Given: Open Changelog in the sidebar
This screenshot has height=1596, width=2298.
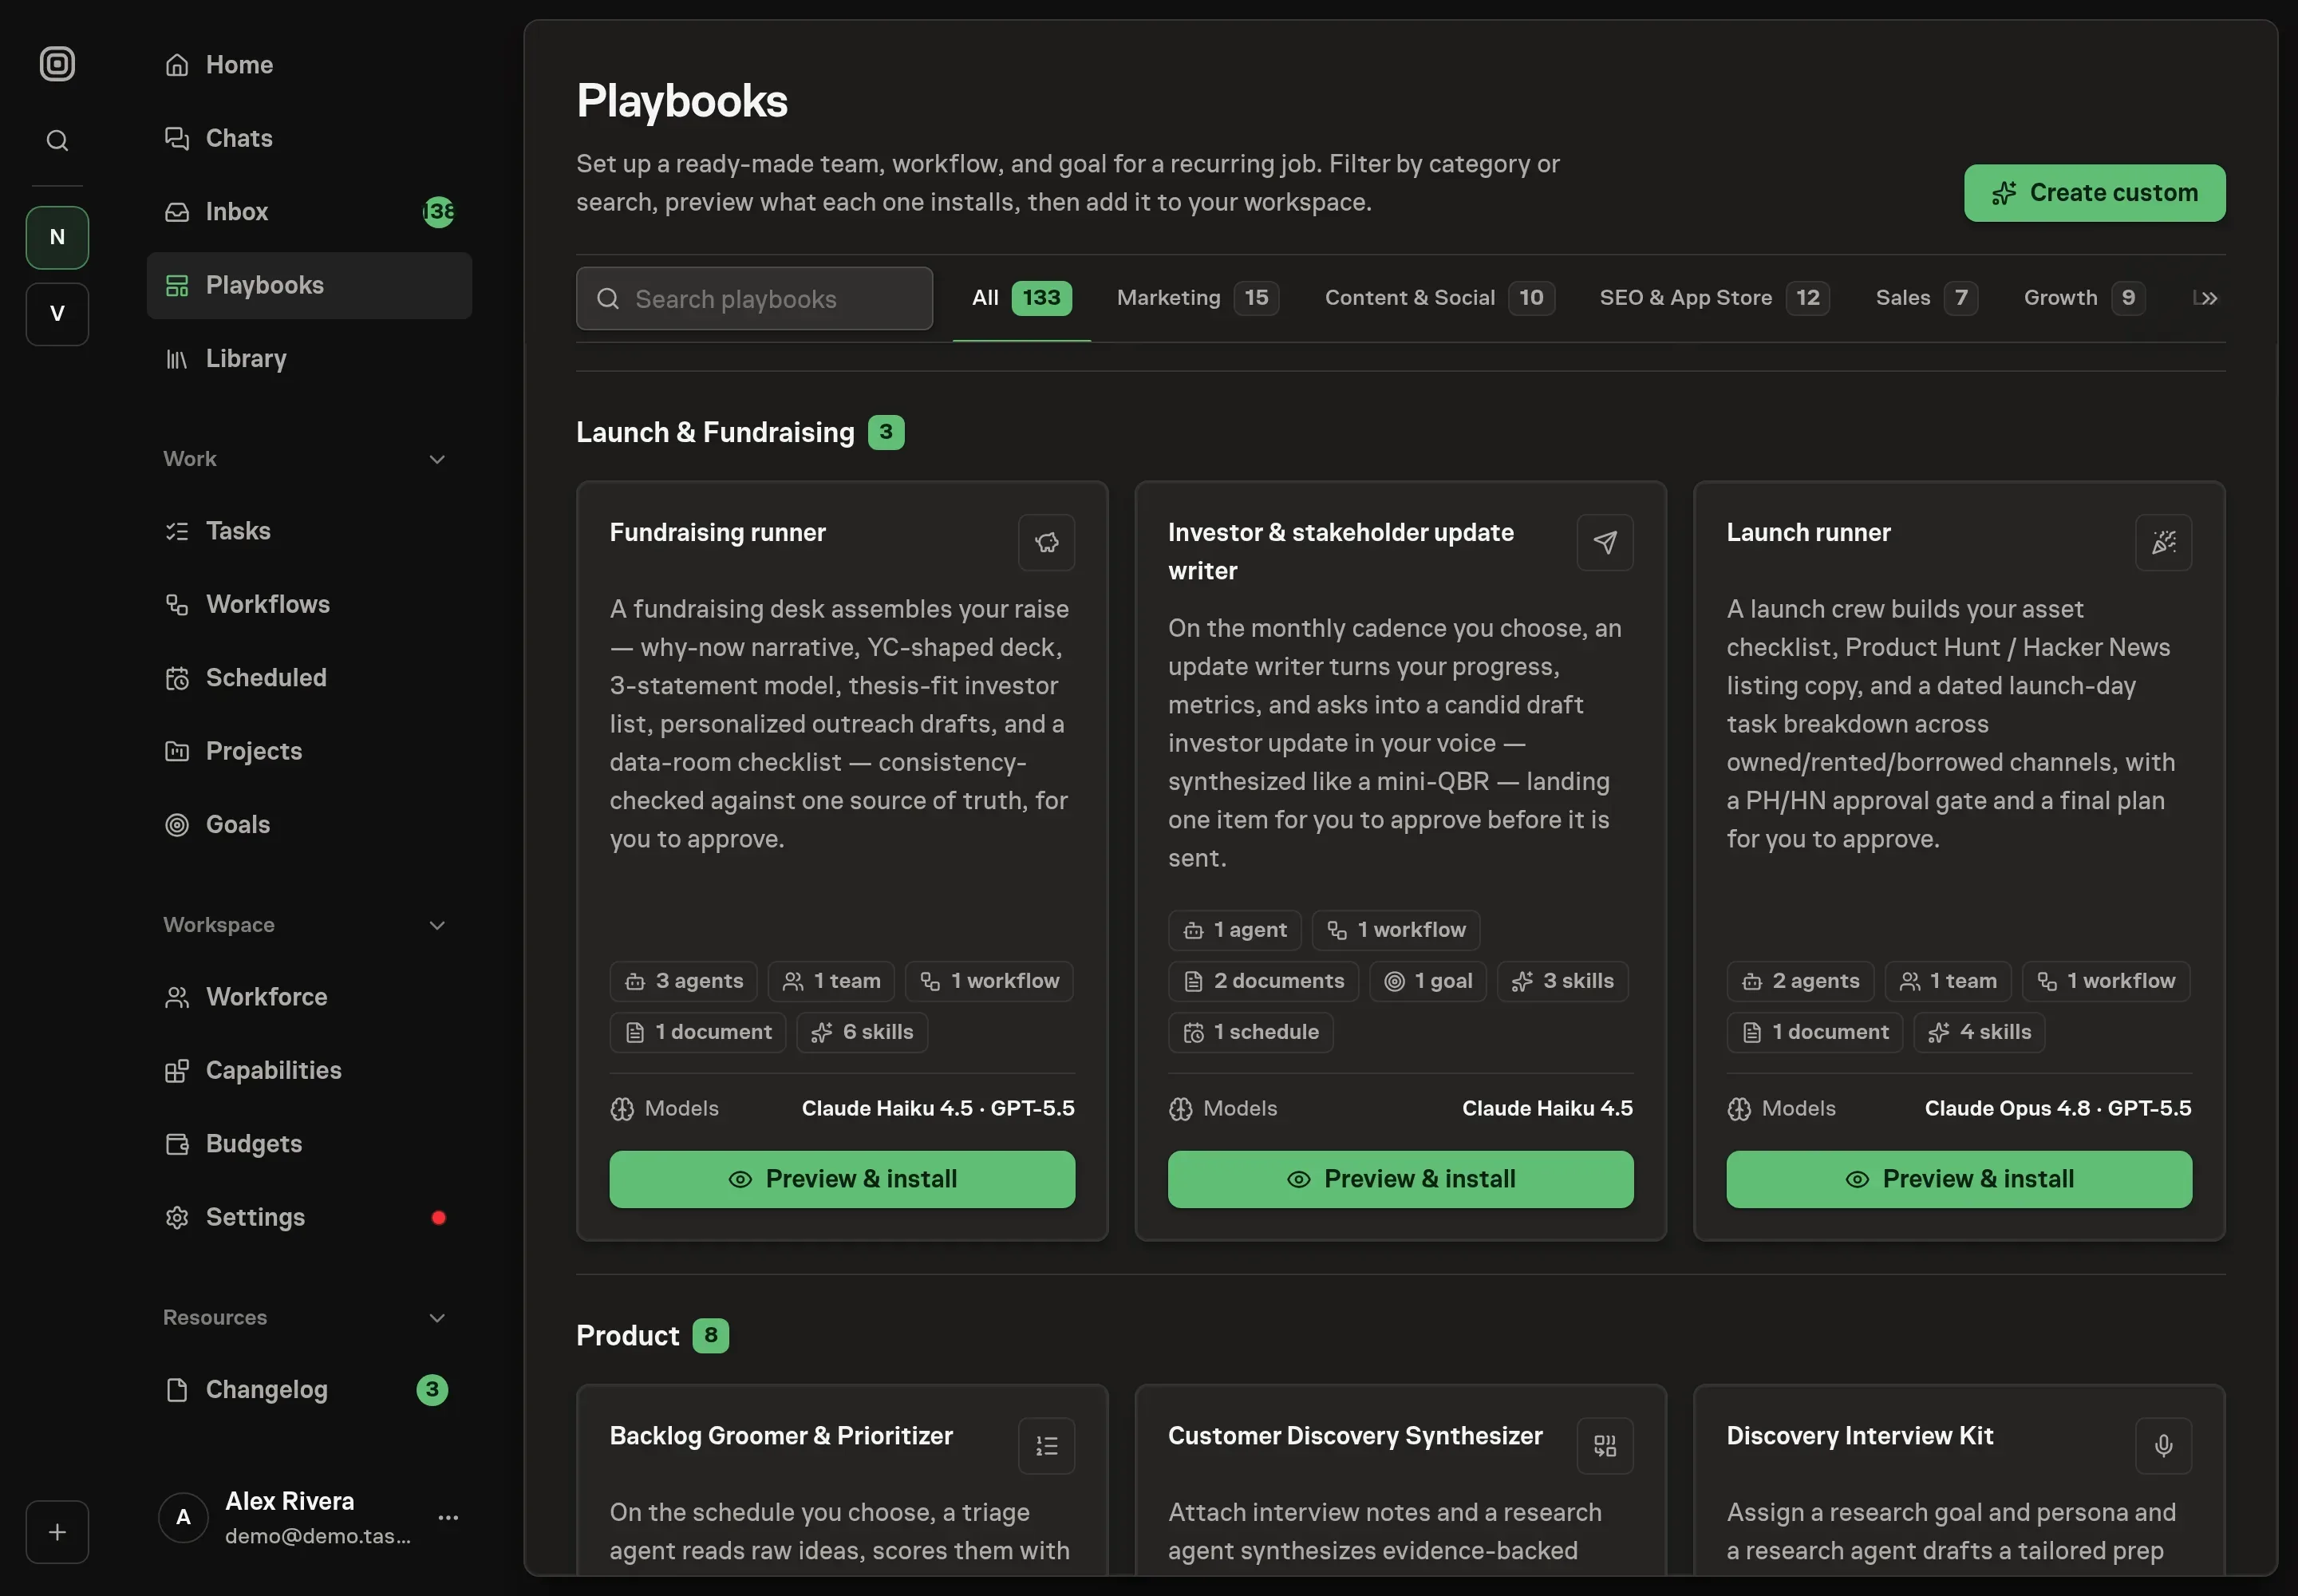Looking at the screenshot, I should (309, 1390).
